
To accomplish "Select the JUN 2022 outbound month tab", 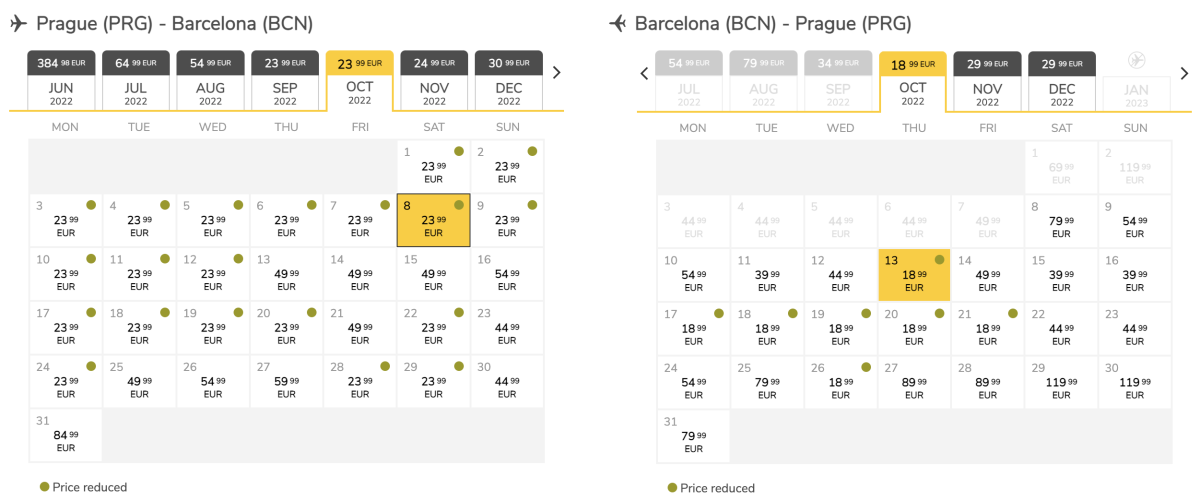I will 62,81.
